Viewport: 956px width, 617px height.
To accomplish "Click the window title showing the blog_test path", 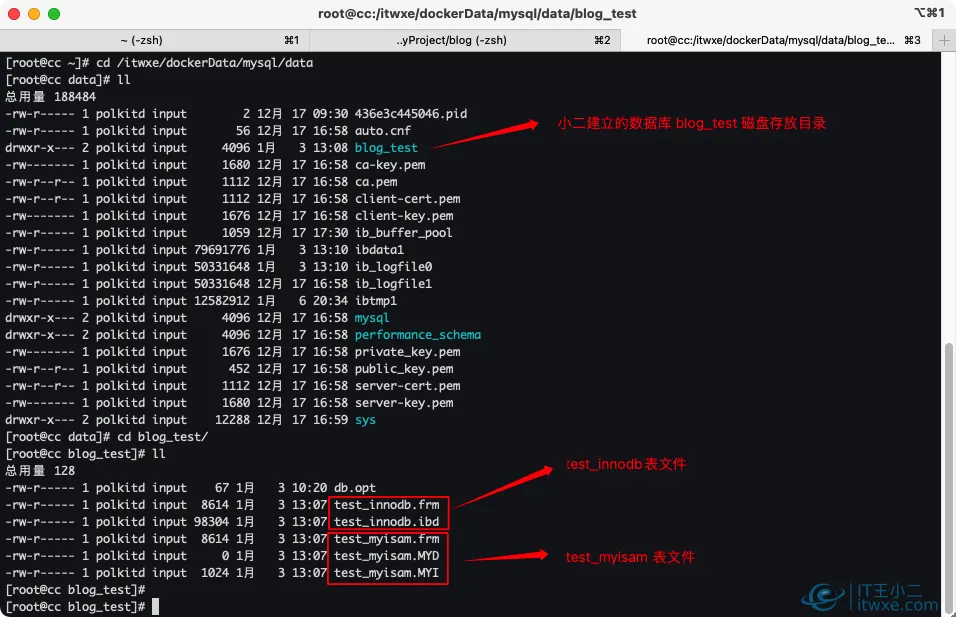I will (477, 14).
